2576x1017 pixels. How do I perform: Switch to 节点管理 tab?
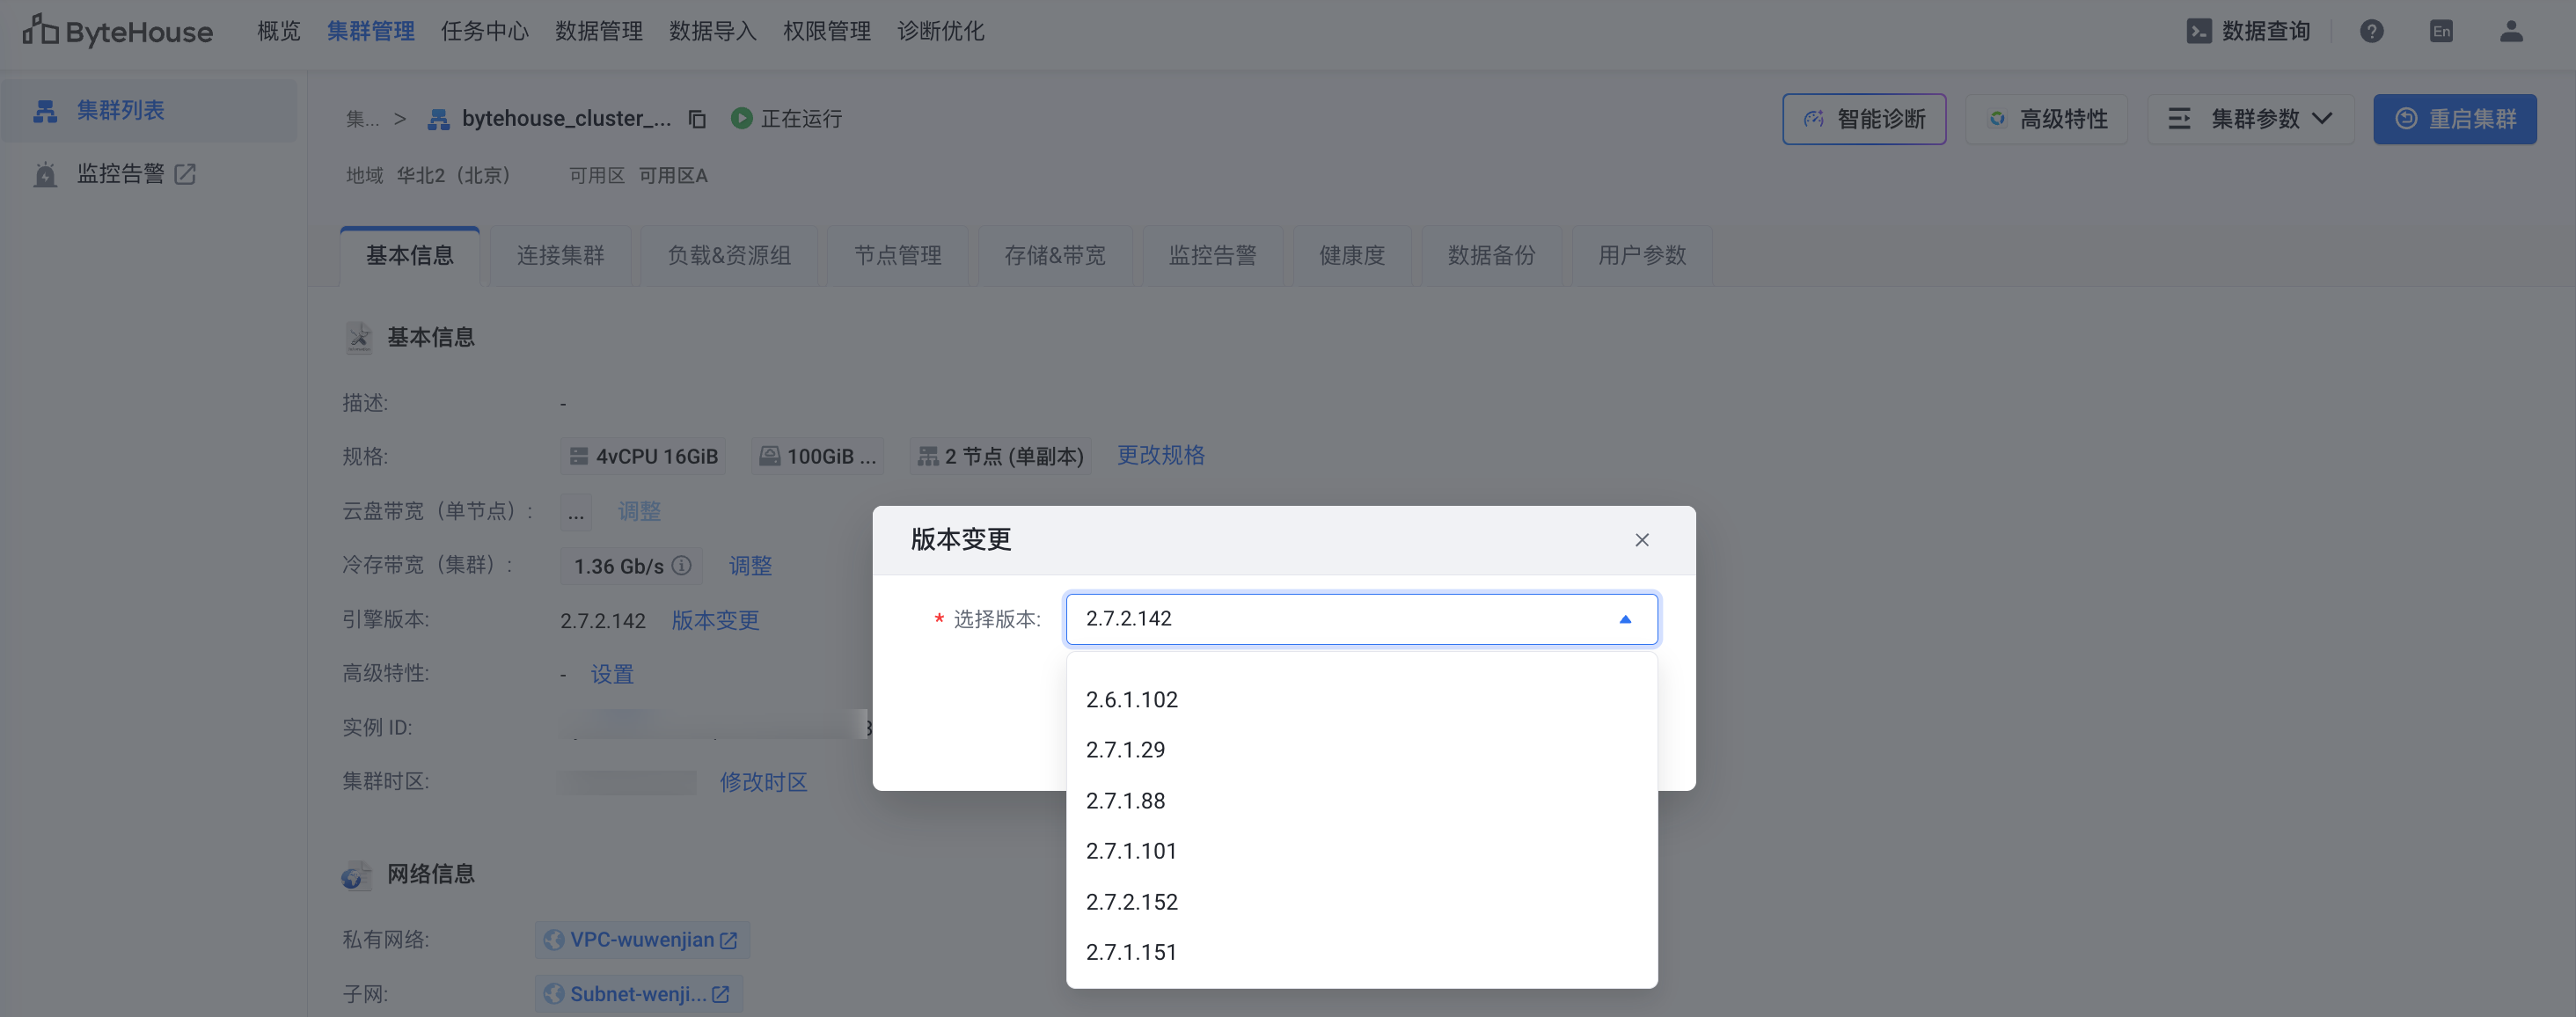tap(897, 256)
